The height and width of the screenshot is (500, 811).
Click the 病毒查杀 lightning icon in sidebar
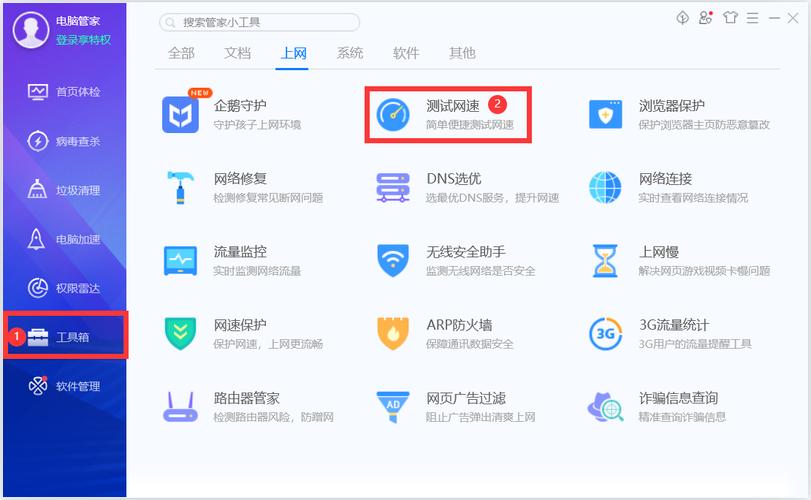(38, 141)
